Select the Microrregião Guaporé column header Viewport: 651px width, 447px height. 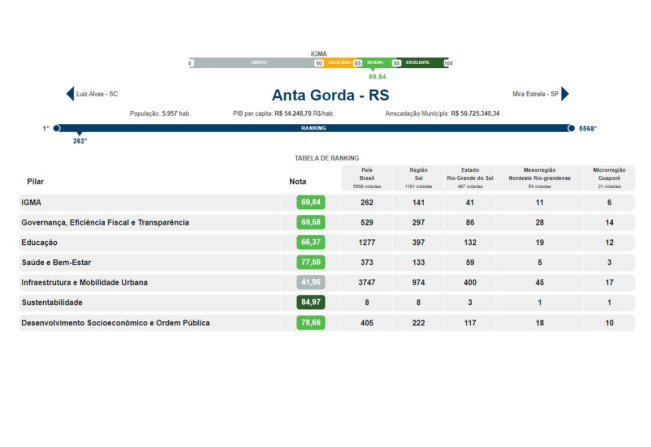pyautogui.click(x=608, y=177)
